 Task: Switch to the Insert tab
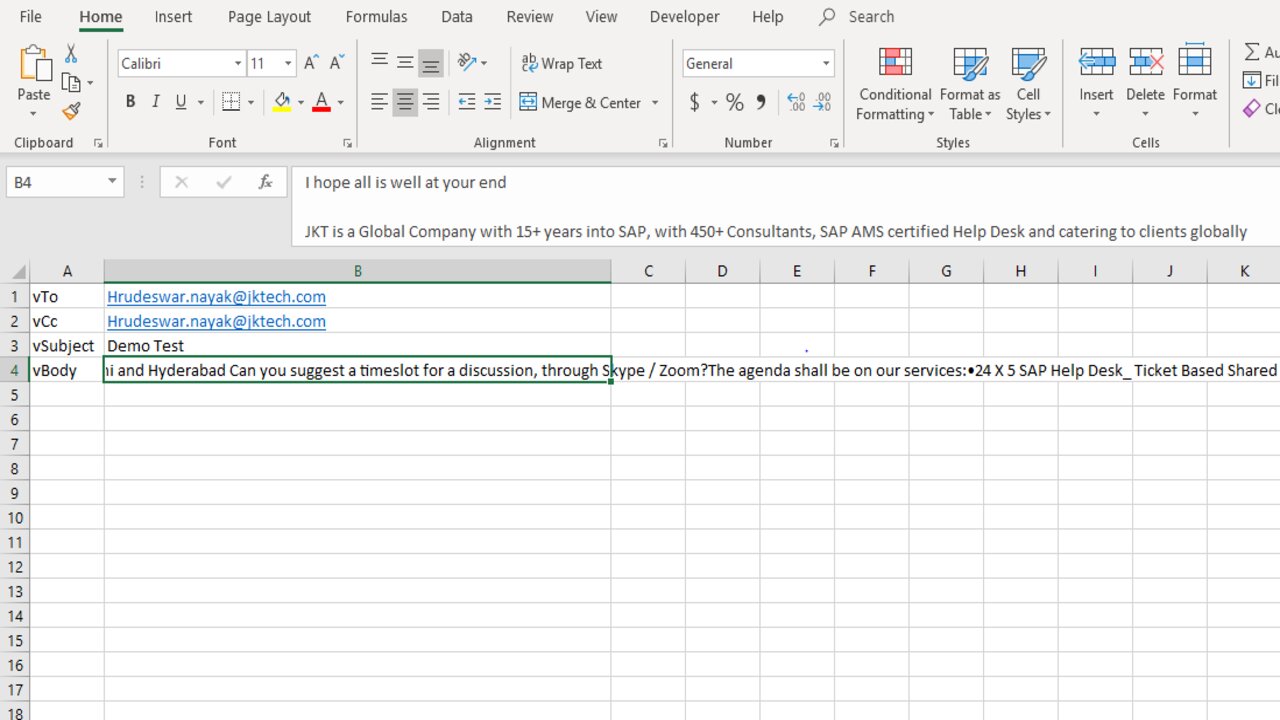coord(174,17)
